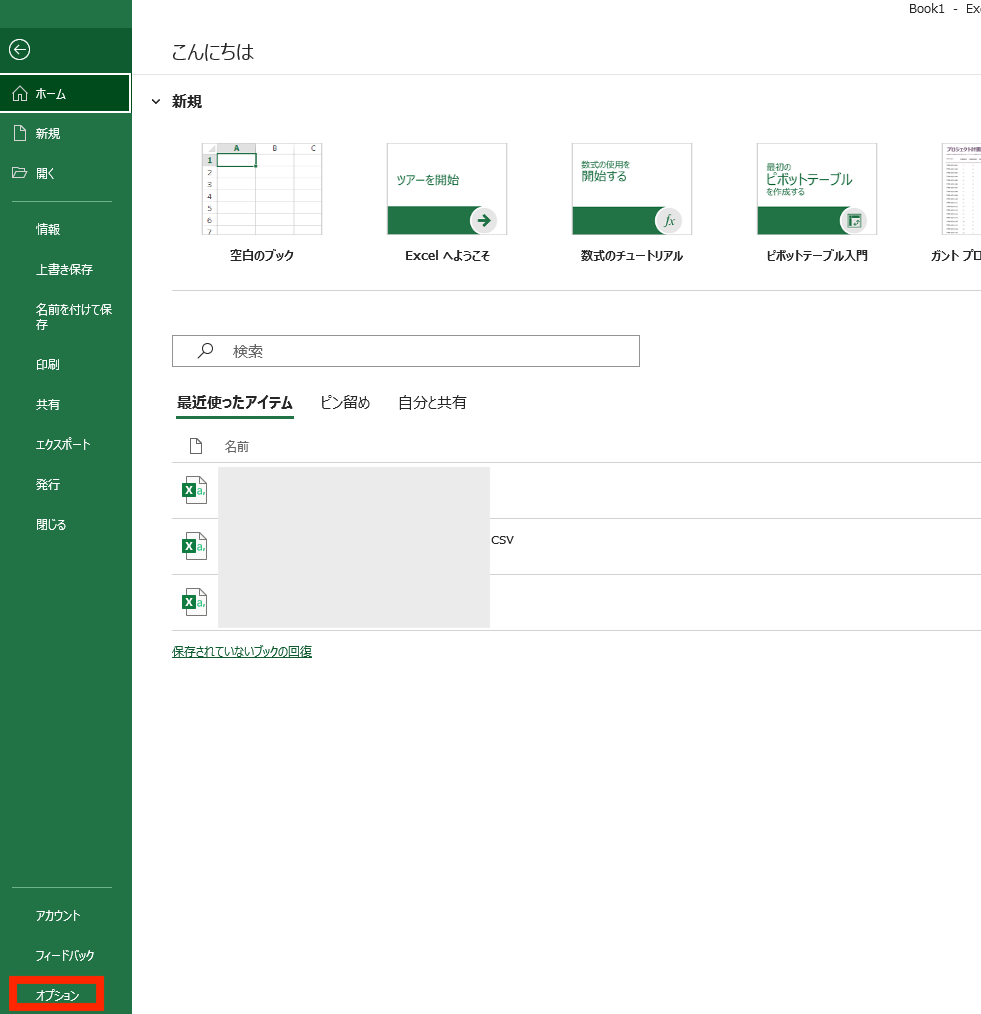Image resolution: width=981 pixels, height=1014 pixels.
Task: Collapse the 新規 section chevron
Action: [x=156, y=102]
